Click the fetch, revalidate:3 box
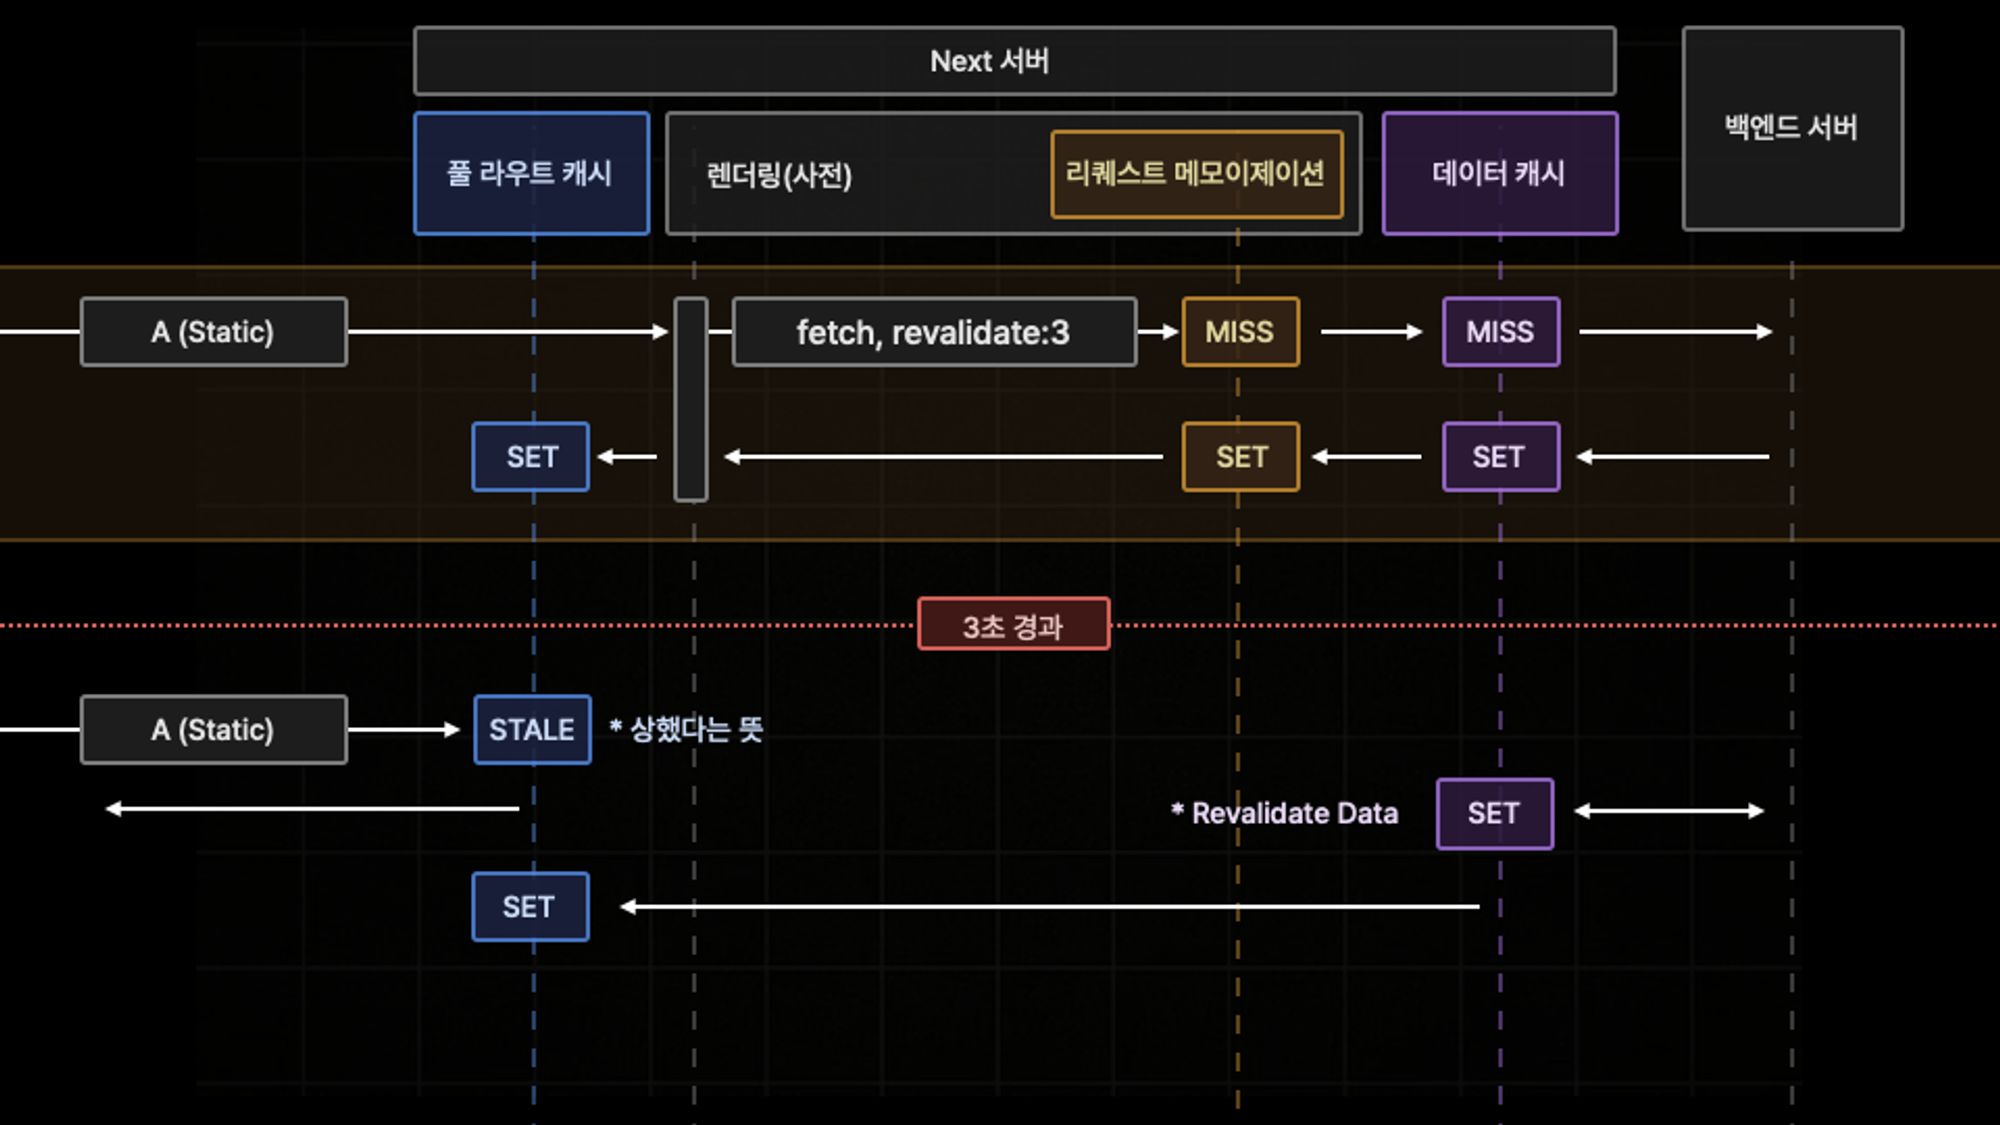This screenshot has height=1125, width=2000. tap(934, 332)
